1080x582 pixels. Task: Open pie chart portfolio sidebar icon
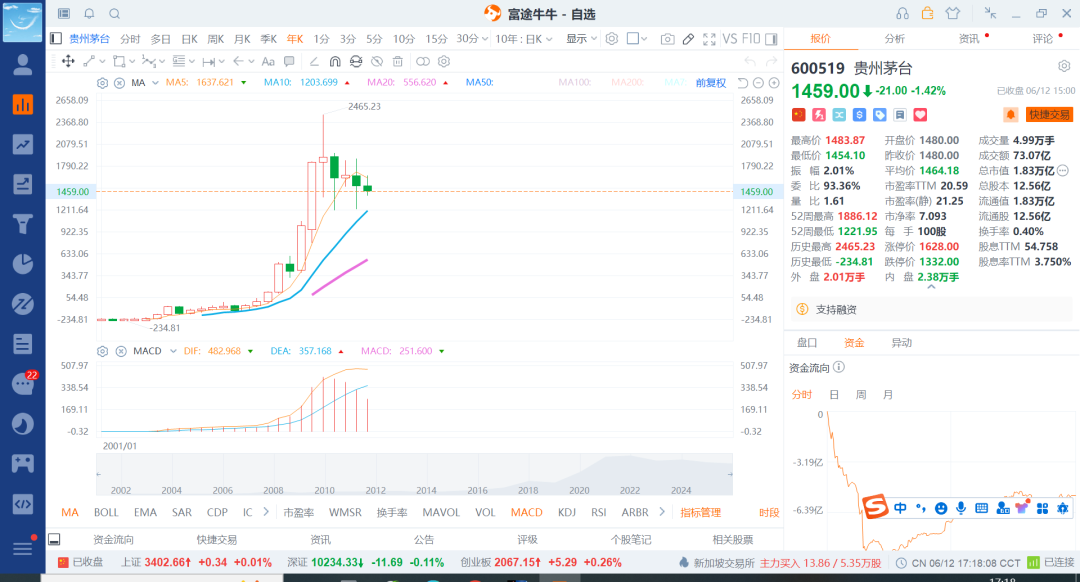[x=23, y=264]
